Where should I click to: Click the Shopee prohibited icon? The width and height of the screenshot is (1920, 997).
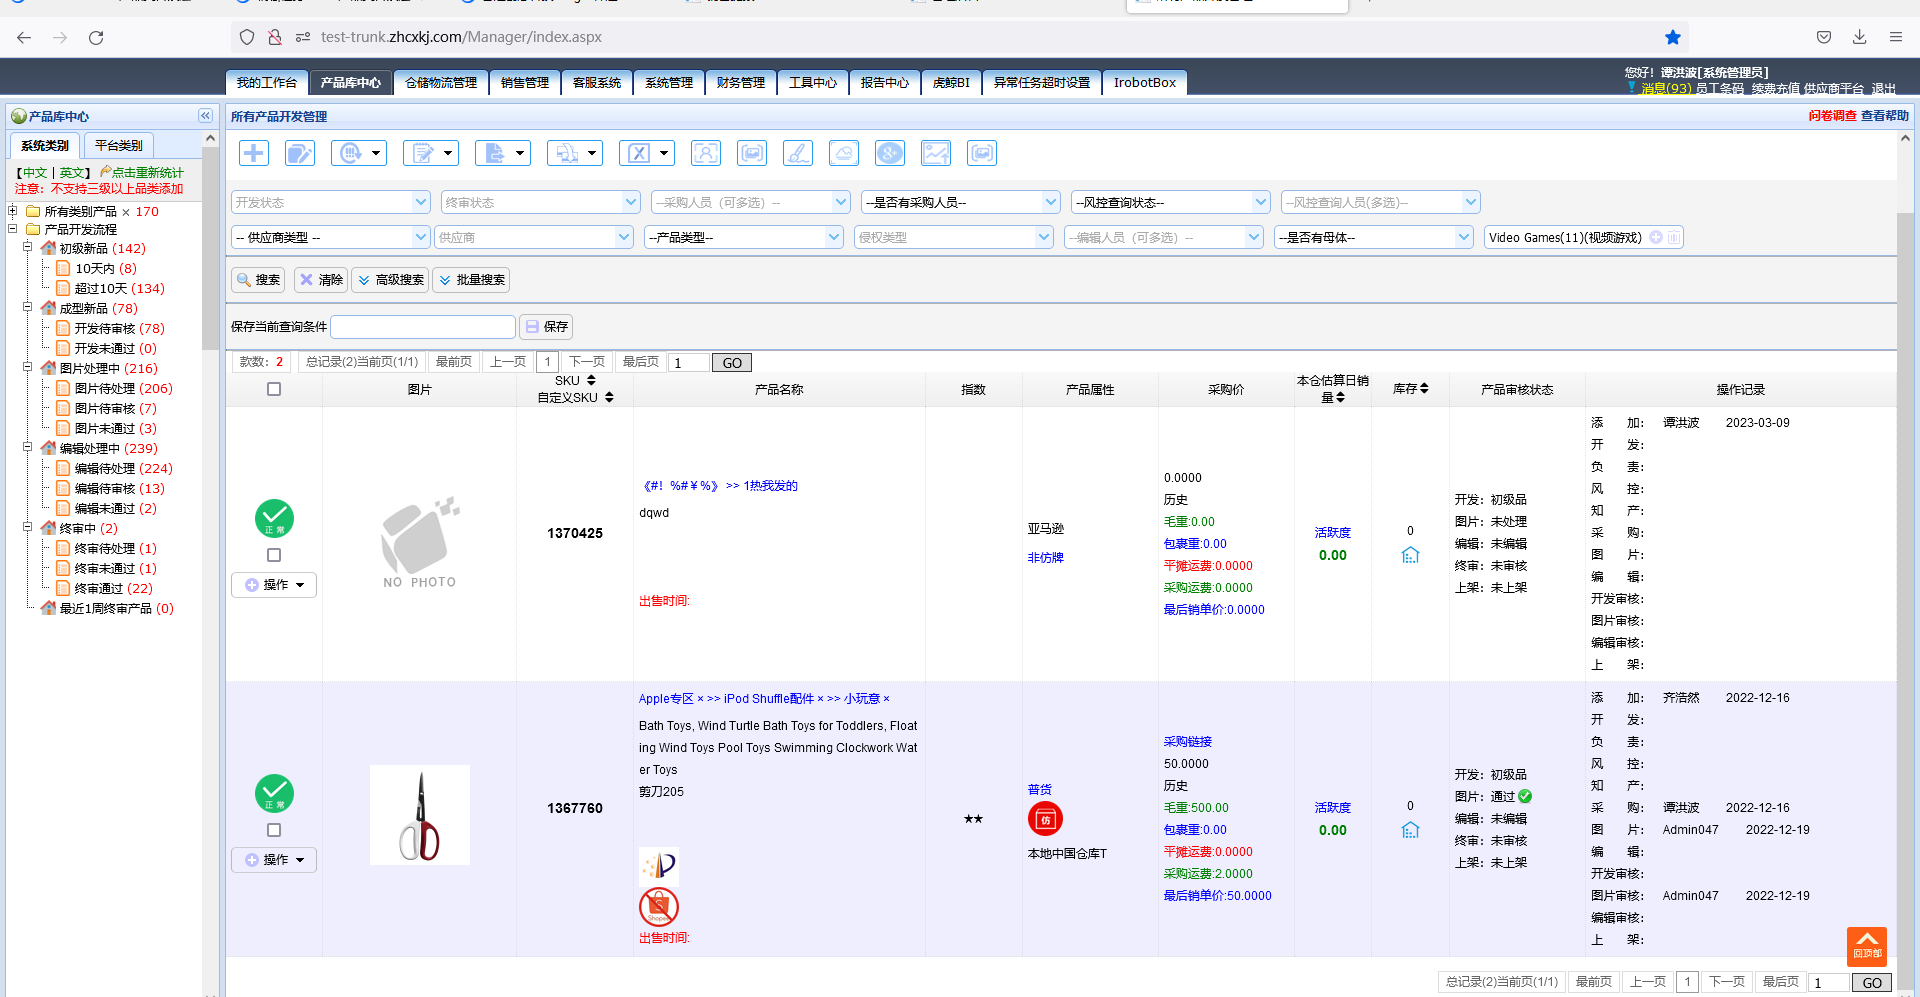659,907
